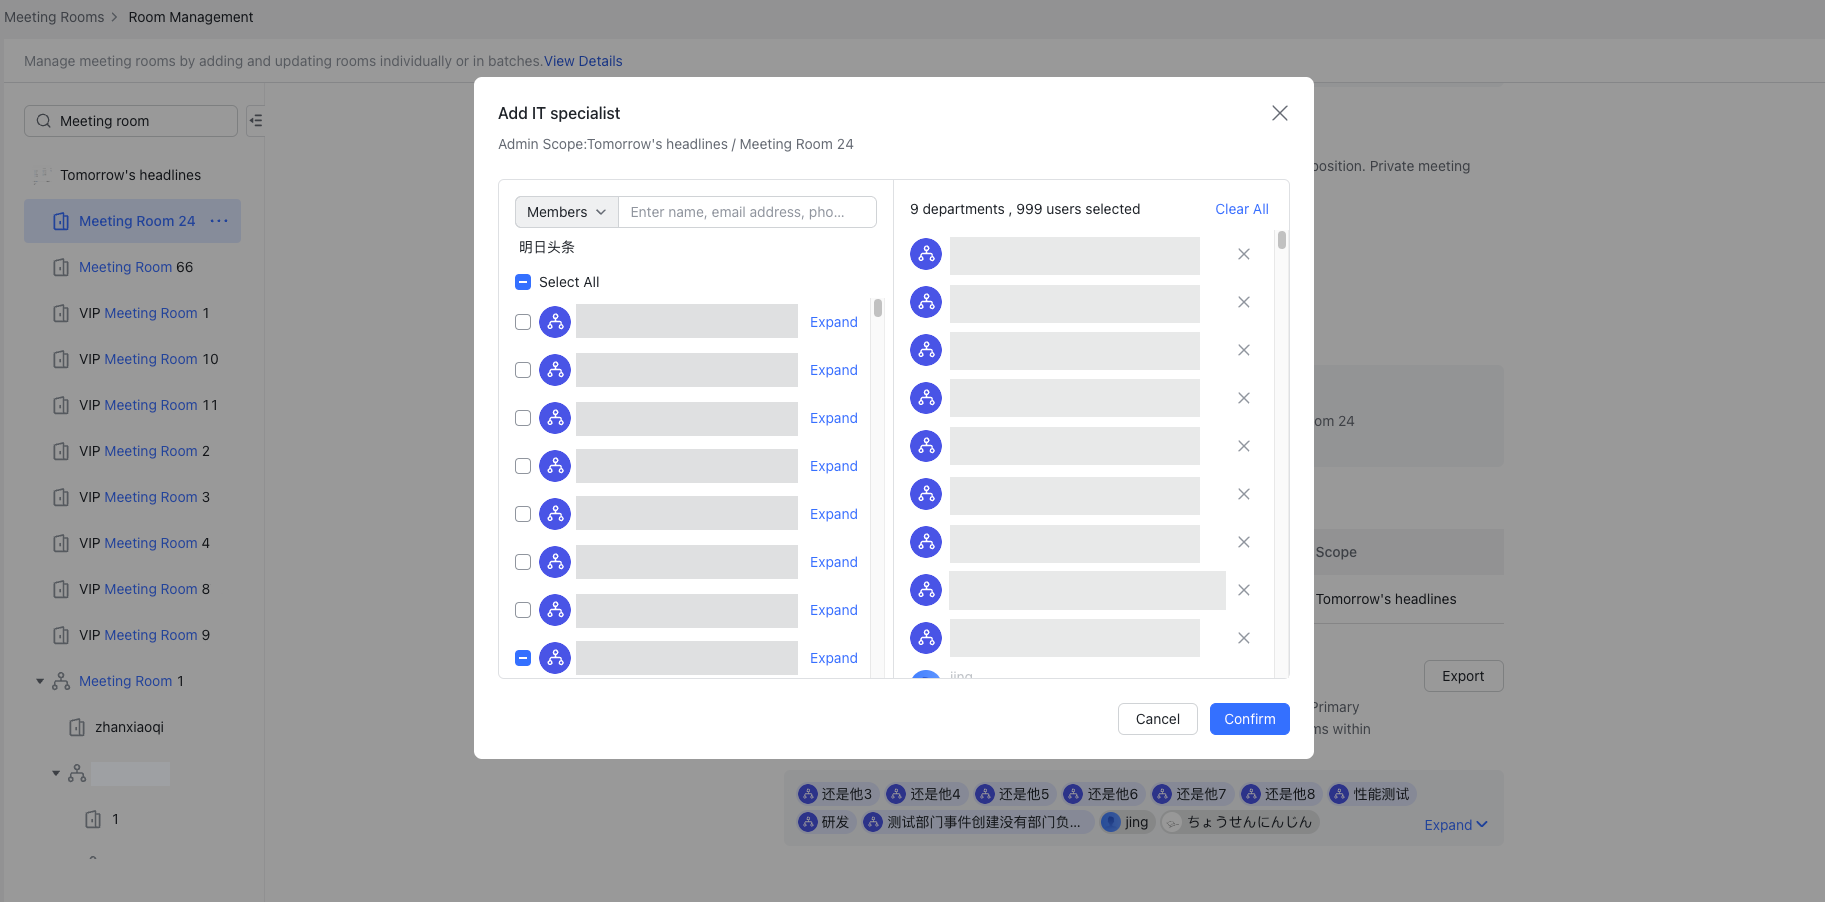1825x902 pixels.
Task: Click the name or email search field
Action: 746,212
